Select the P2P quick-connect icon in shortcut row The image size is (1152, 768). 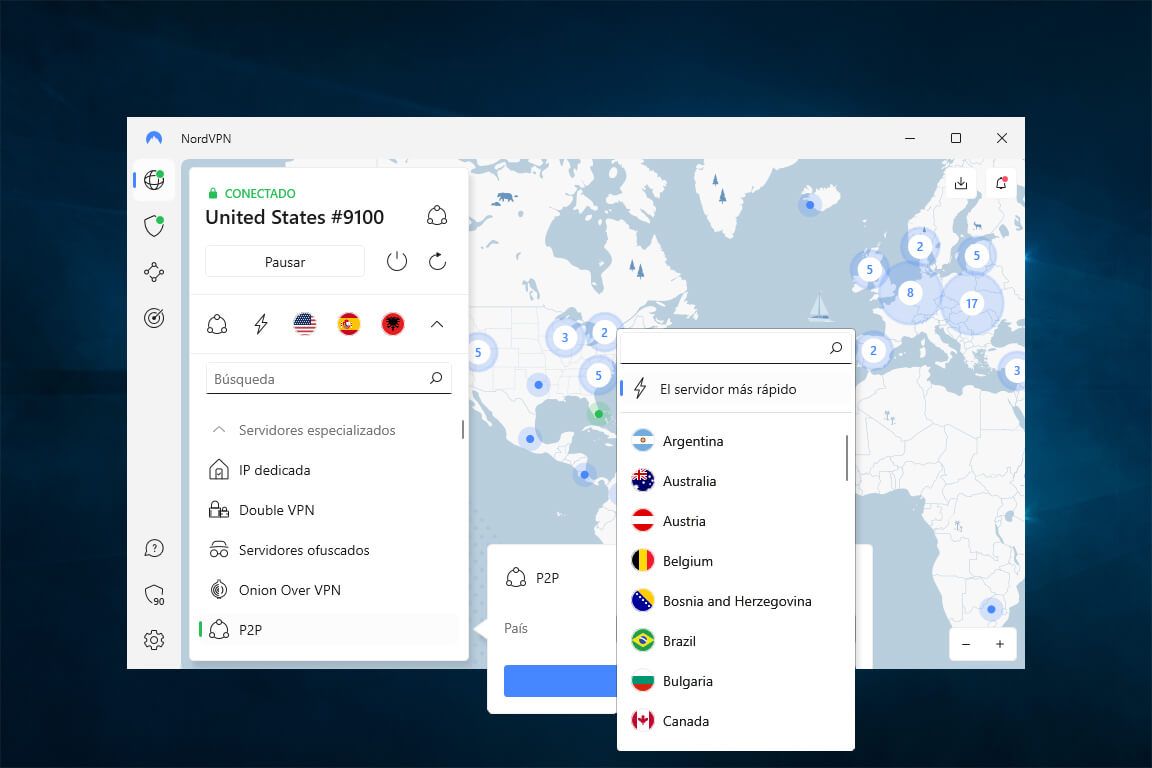[217, 324]
